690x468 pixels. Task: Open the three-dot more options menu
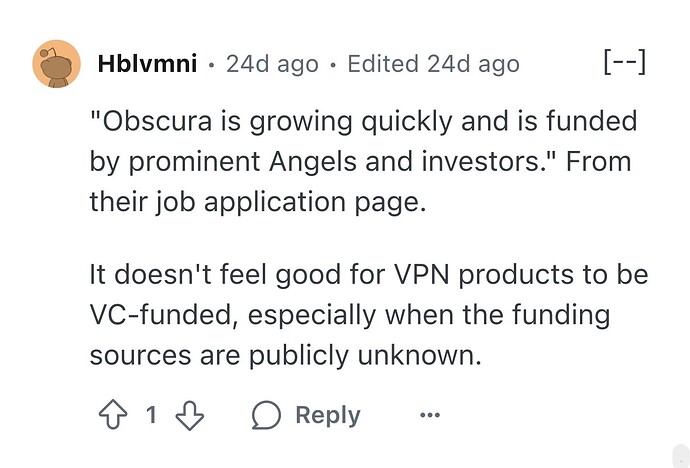pyautogui.click(x=429, y=416)
